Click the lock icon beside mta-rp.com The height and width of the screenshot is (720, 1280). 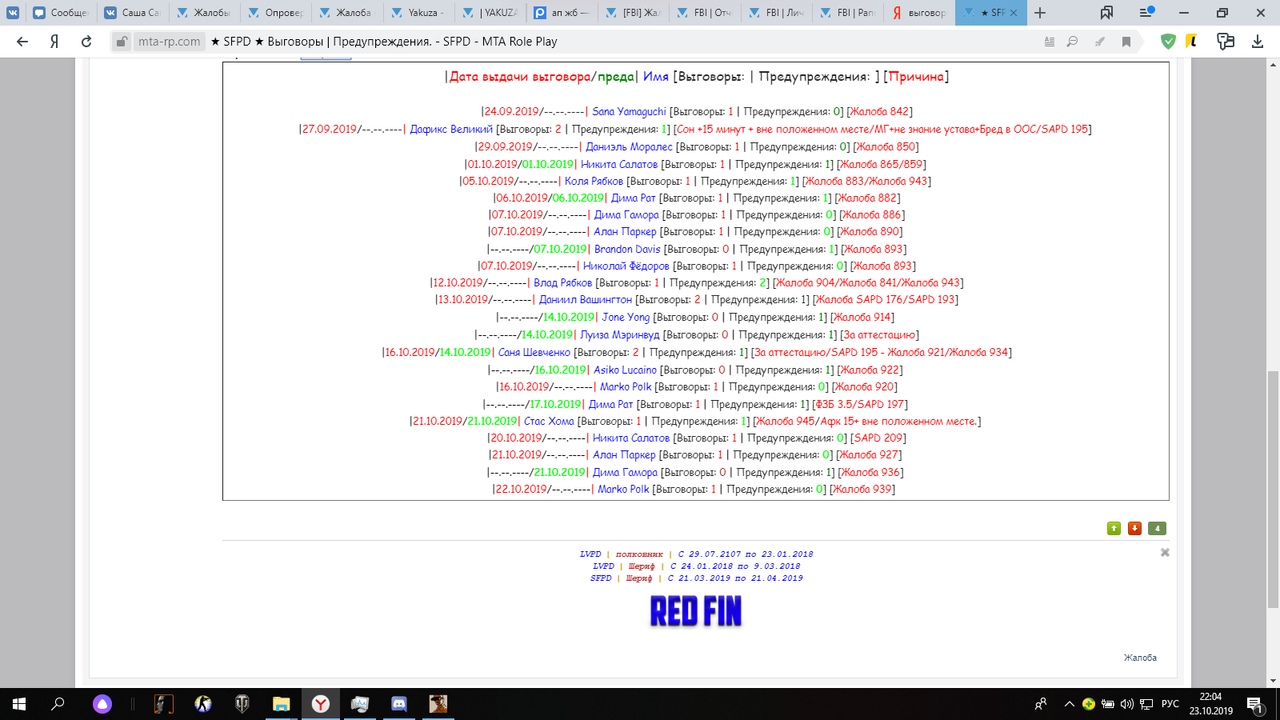[121, 42]
